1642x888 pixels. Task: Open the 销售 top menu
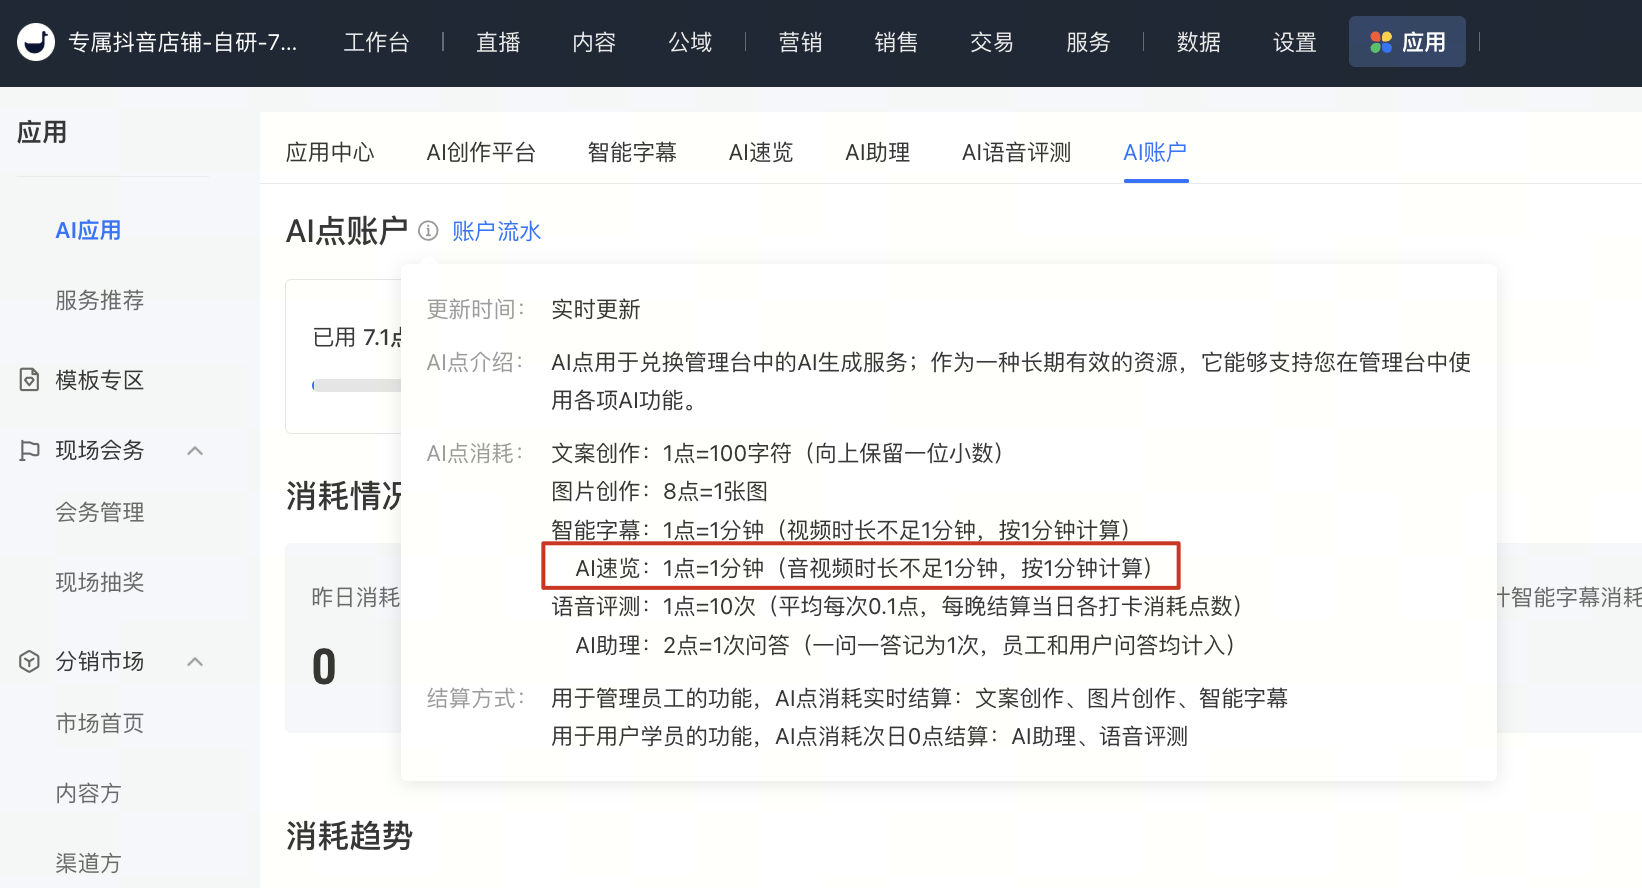[896, 42]
